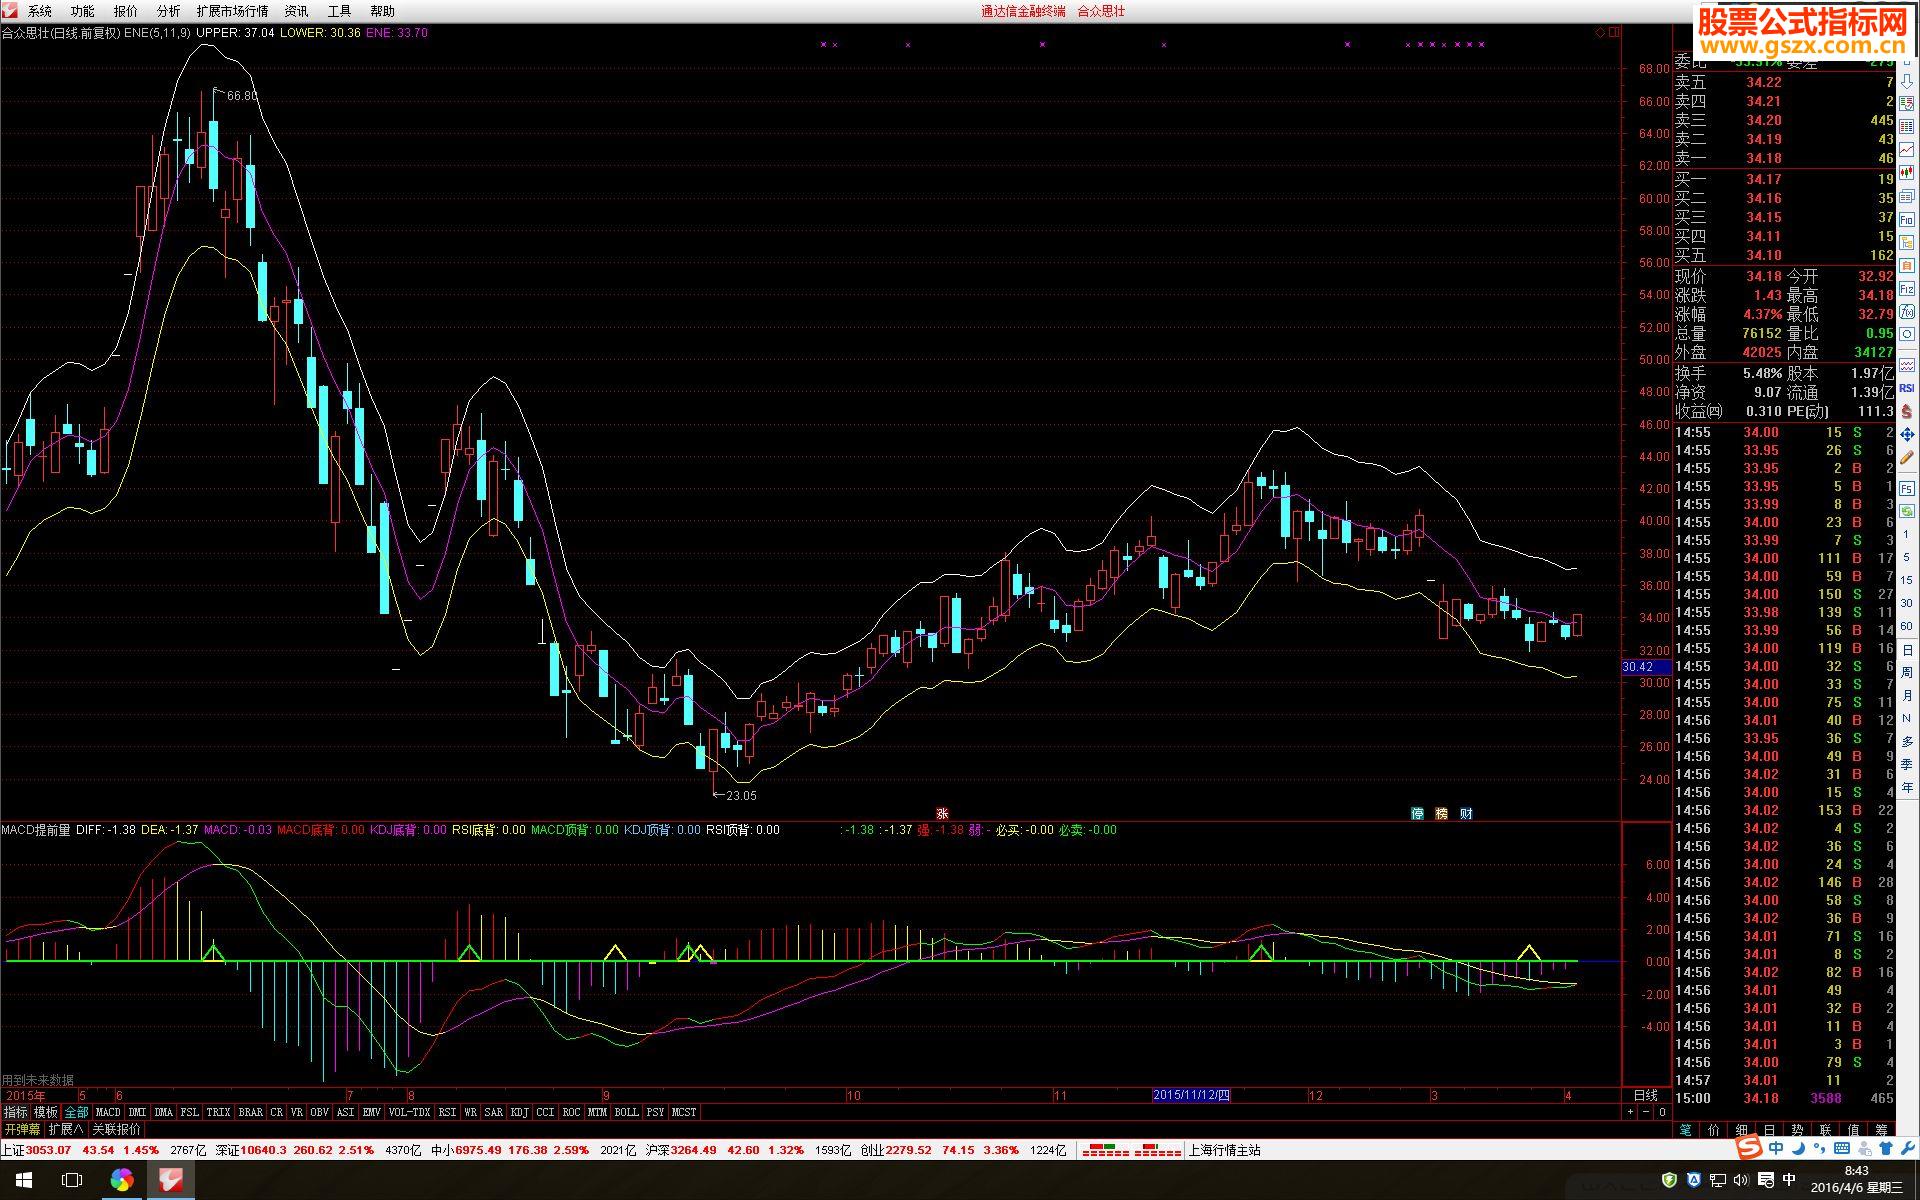The height and width of the screenshot is (1200, 1920).
Task: Select monthly 月 period
Action: point(1907,696)
